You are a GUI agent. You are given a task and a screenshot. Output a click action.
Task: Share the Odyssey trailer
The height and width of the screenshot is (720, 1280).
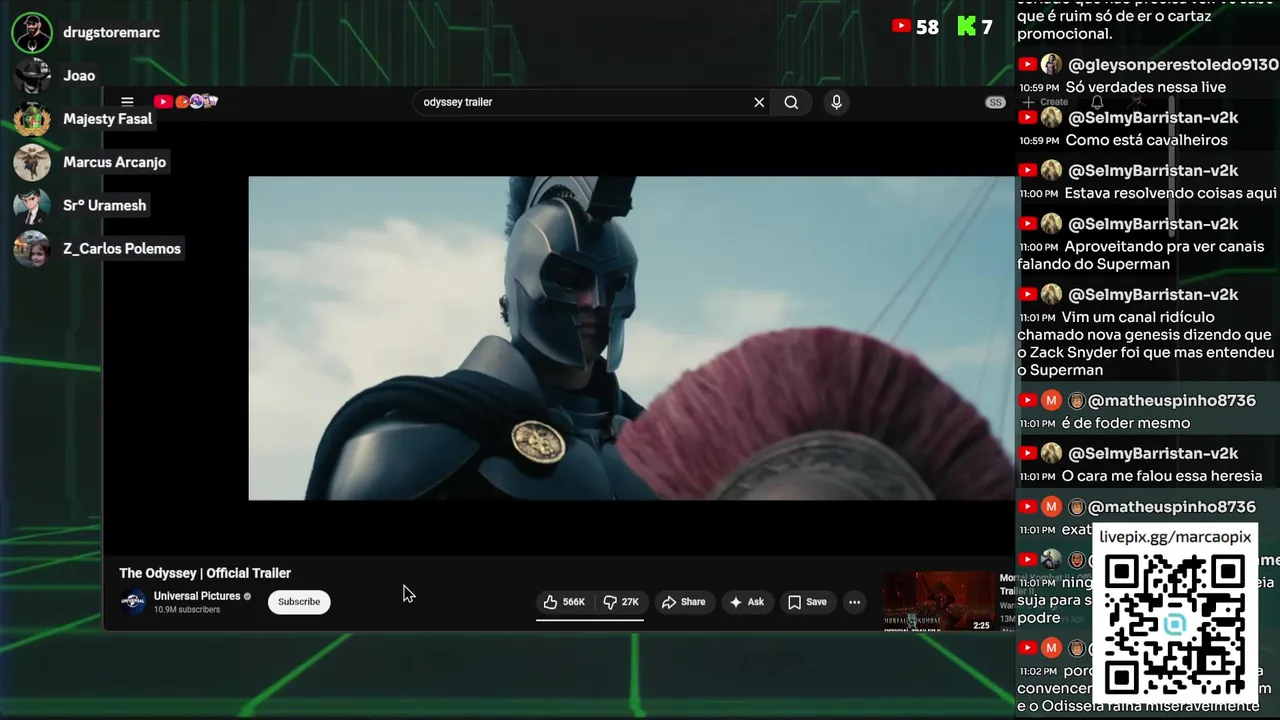click(683, 602)
